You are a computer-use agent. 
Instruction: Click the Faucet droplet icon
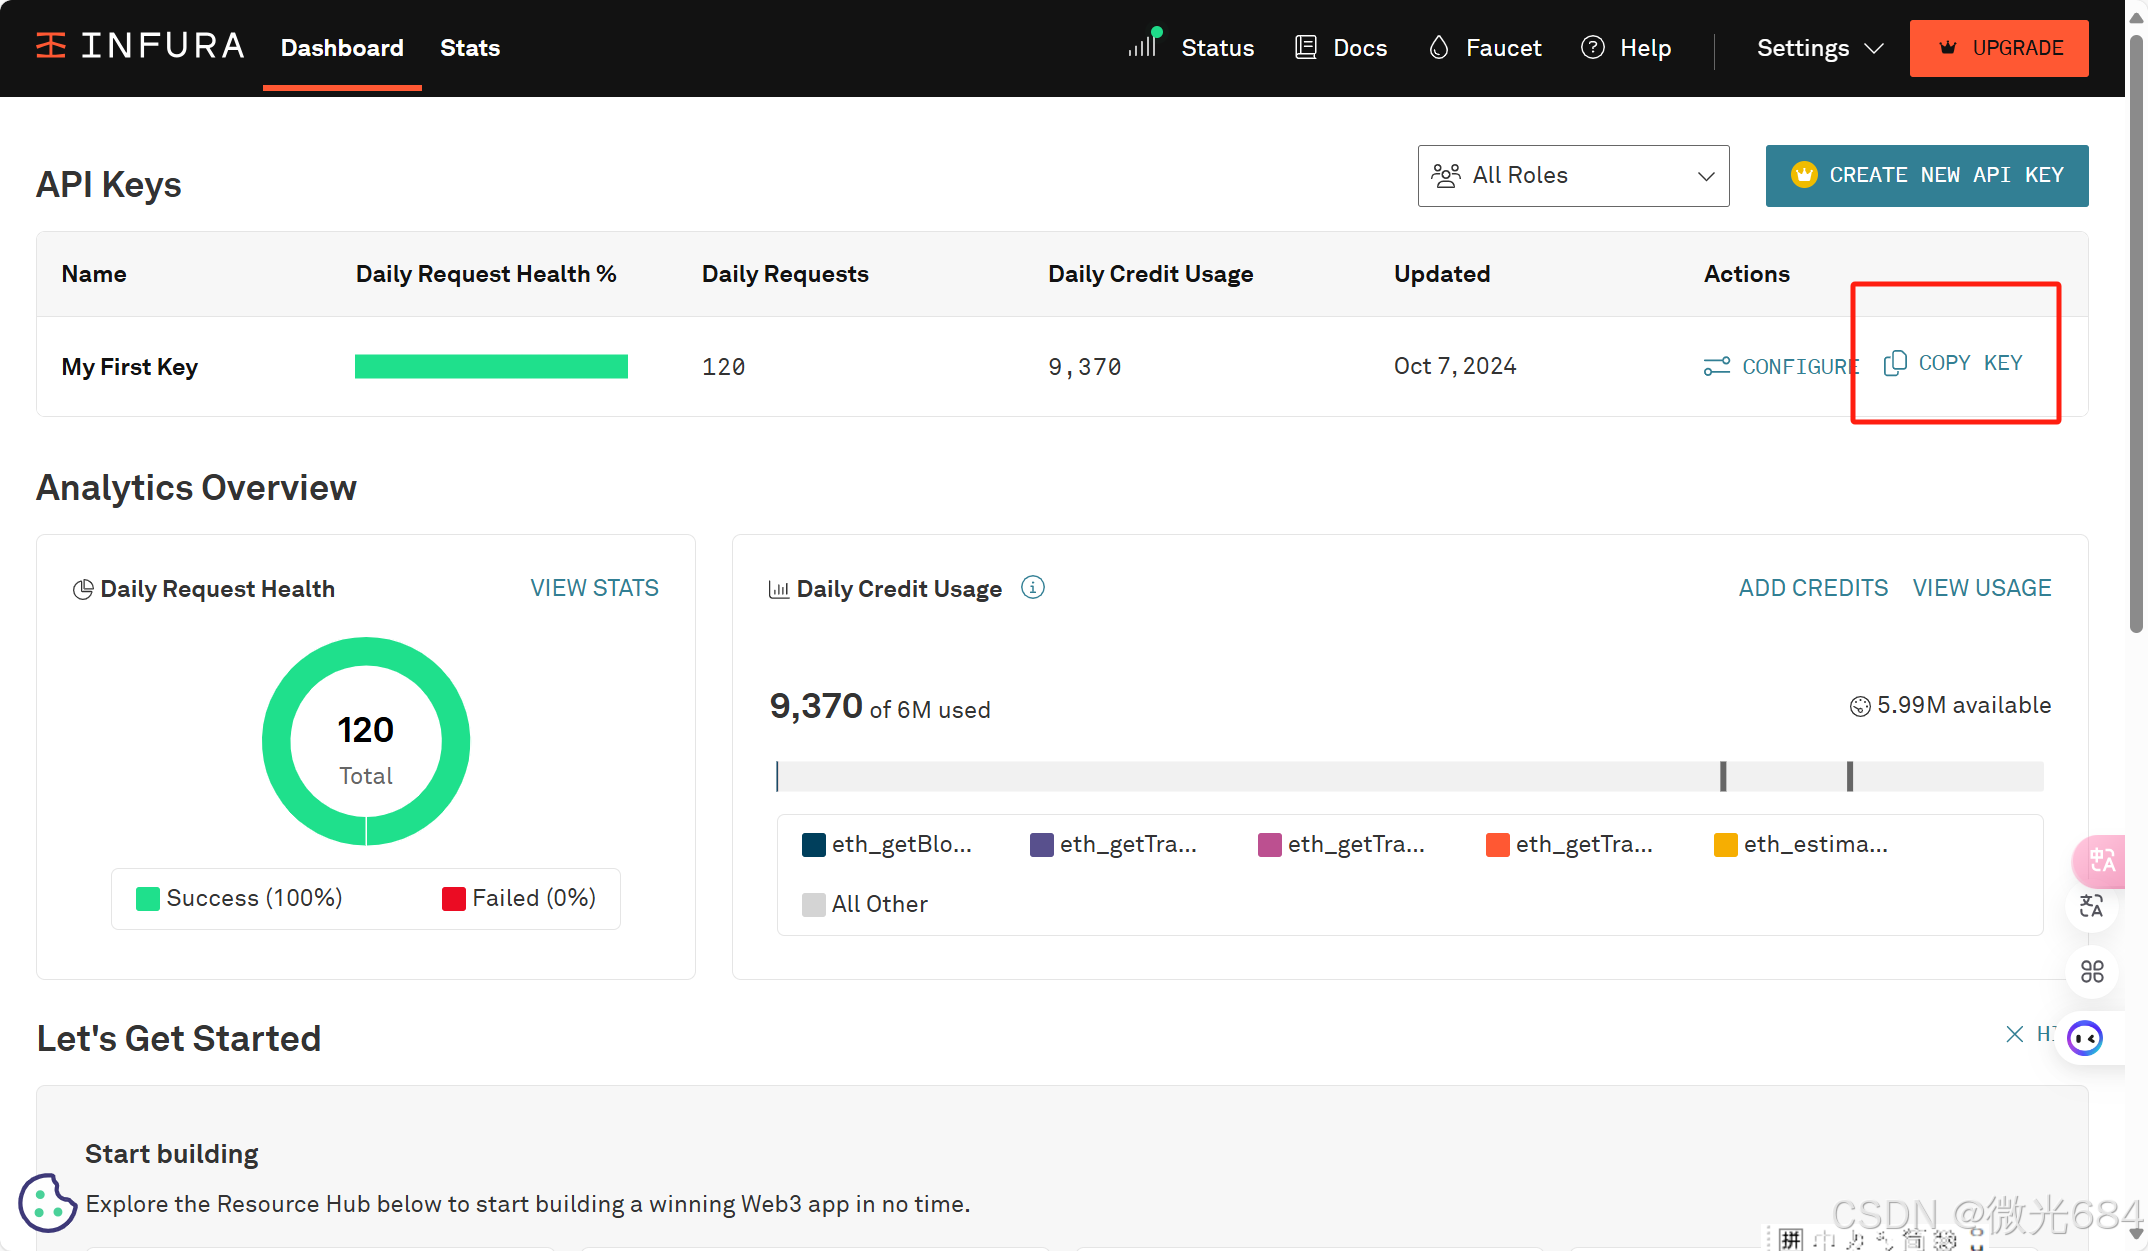1439,47
